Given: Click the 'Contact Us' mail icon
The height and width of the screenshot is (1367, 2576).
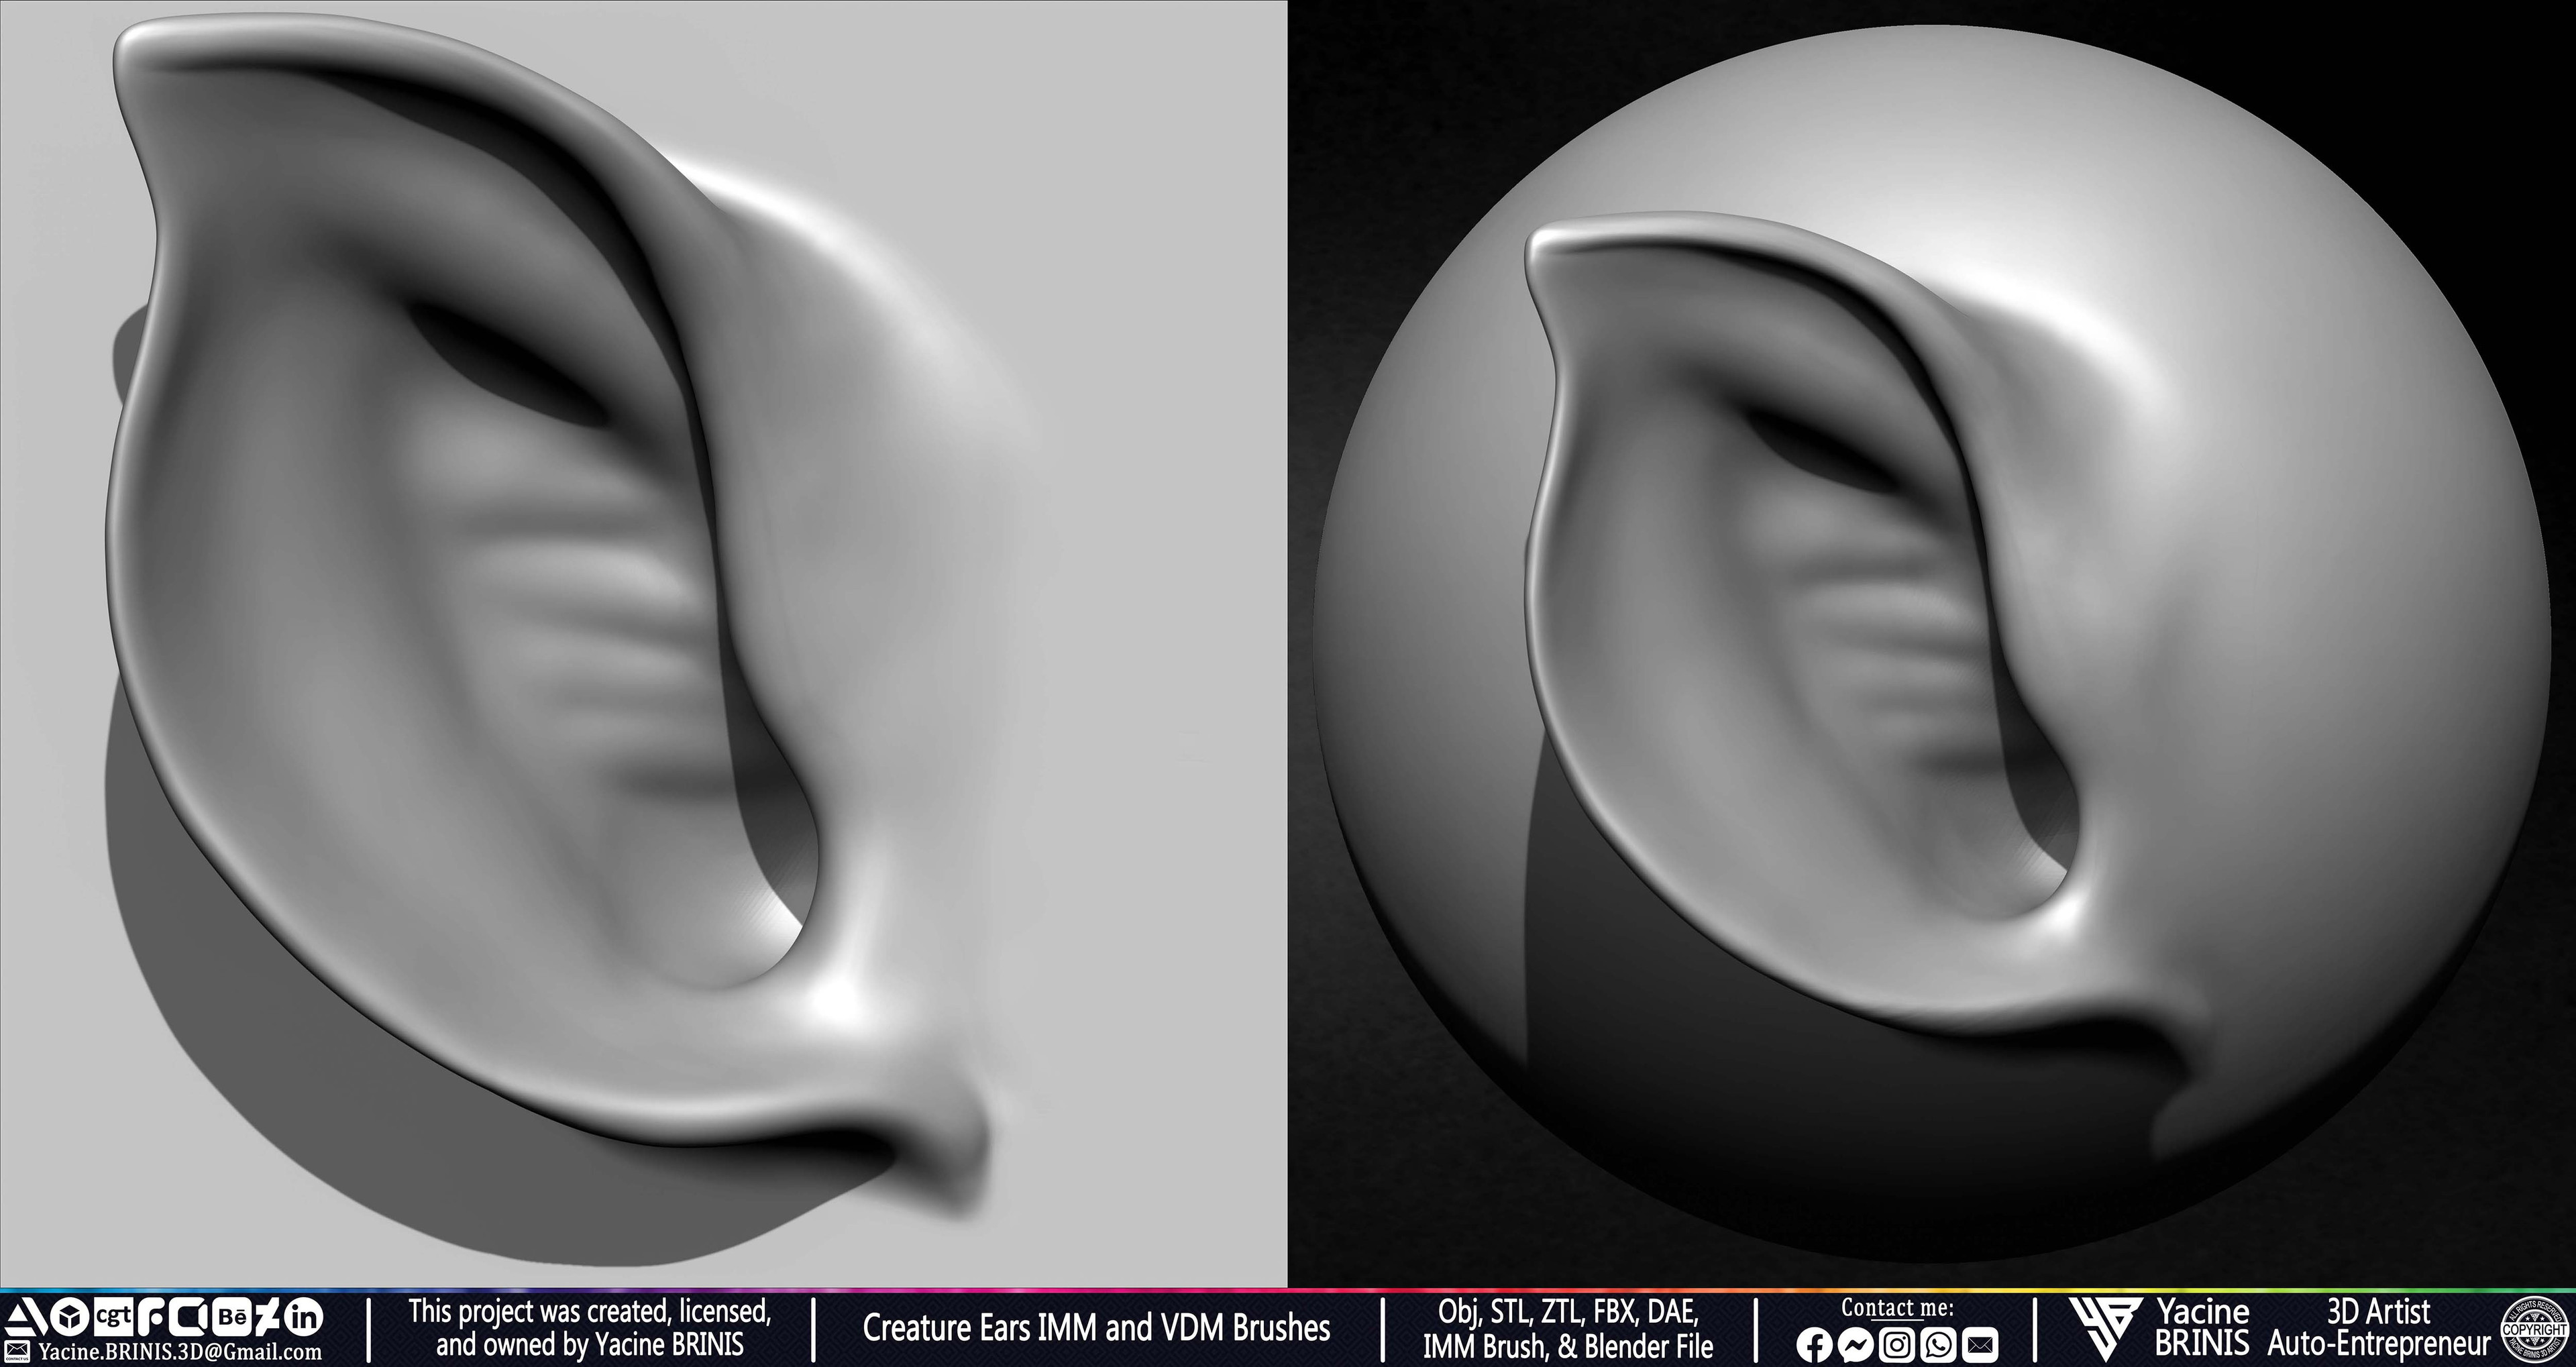Looking at the screenshot, I should click(x=17, y=1352).
